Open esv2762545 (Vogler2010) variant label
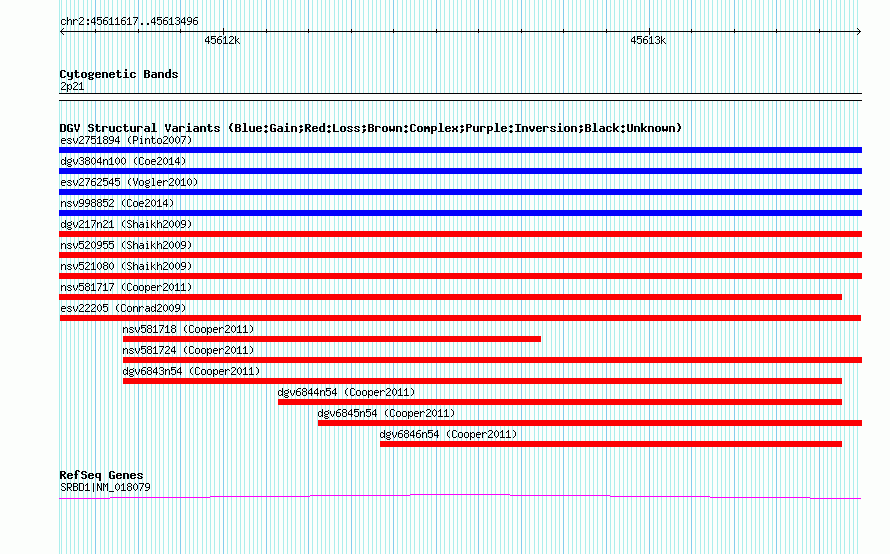 (129, 182)
